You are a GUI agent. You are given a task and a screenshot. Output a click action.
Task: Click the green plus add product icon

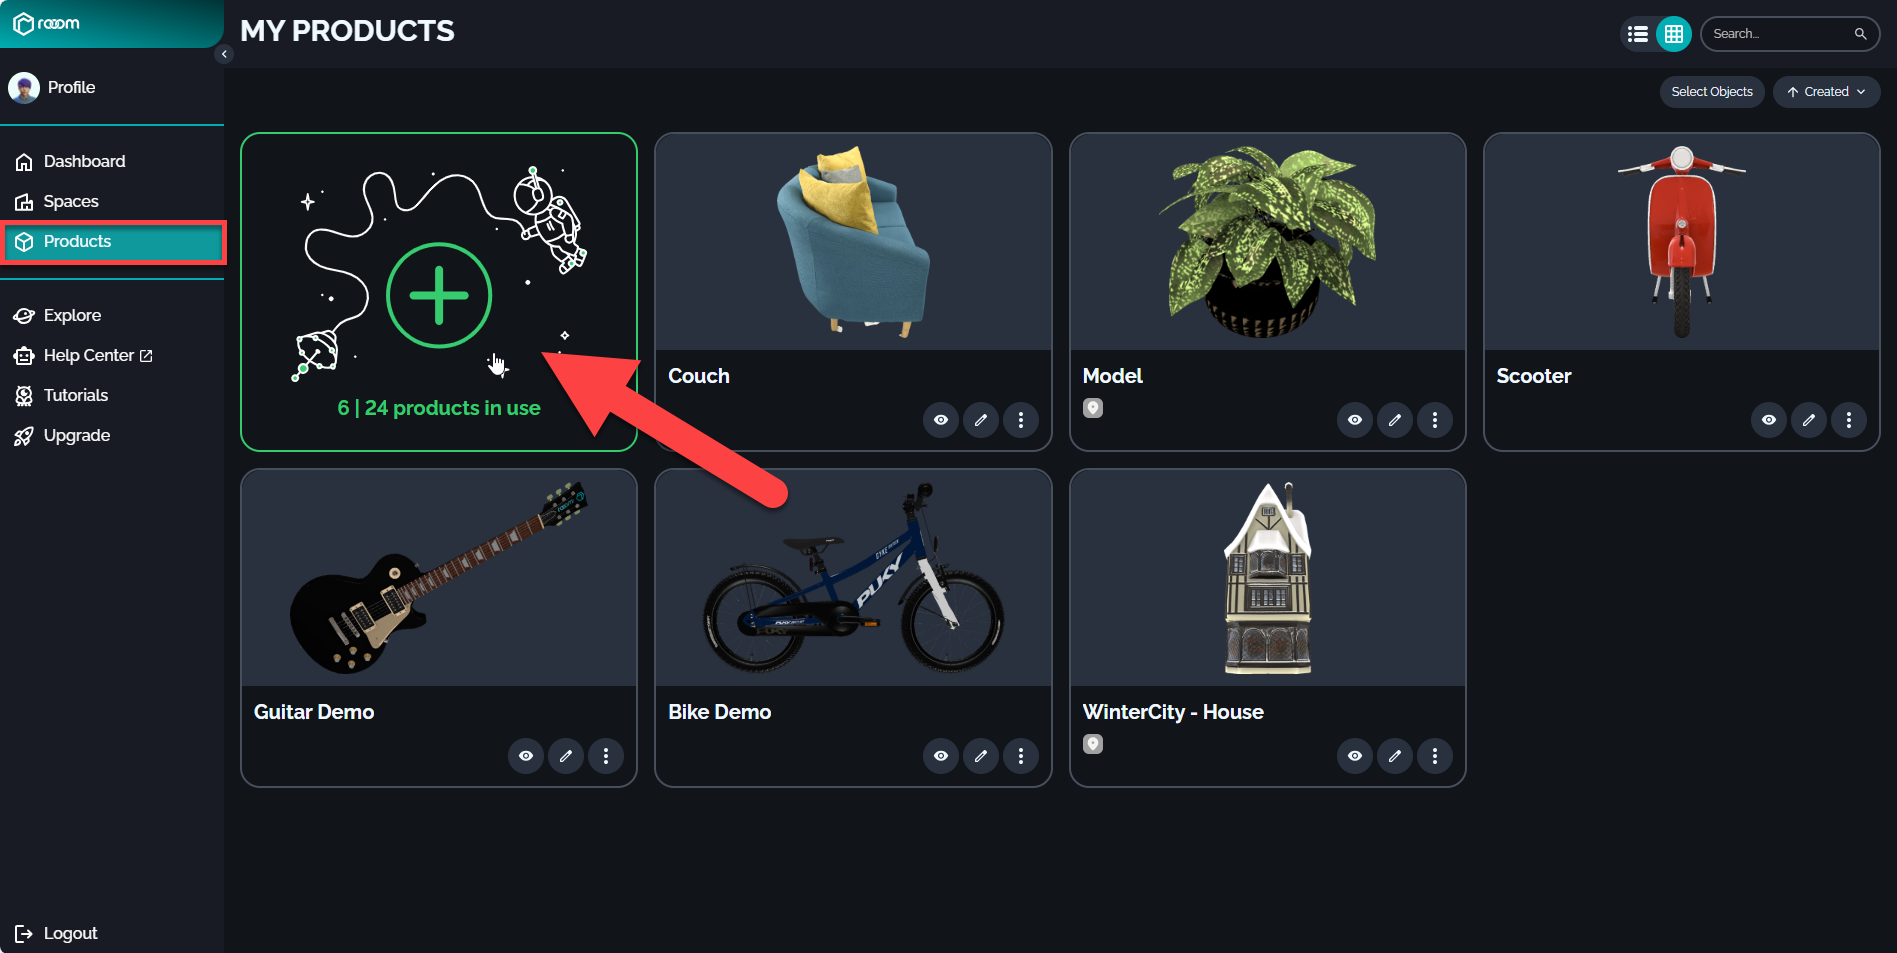pyautogui.click(x=439, y=295)
